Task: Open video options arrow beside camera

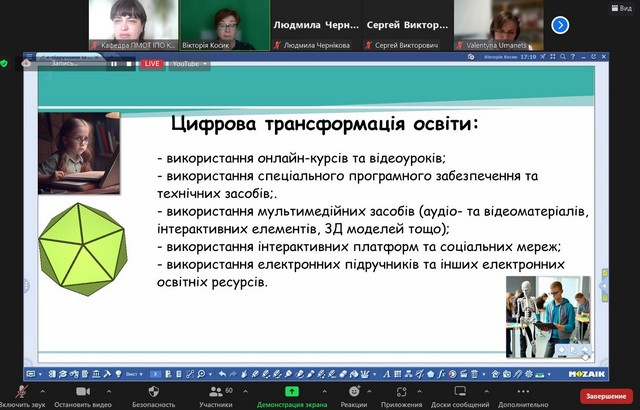Action: (x=109, y=392)
